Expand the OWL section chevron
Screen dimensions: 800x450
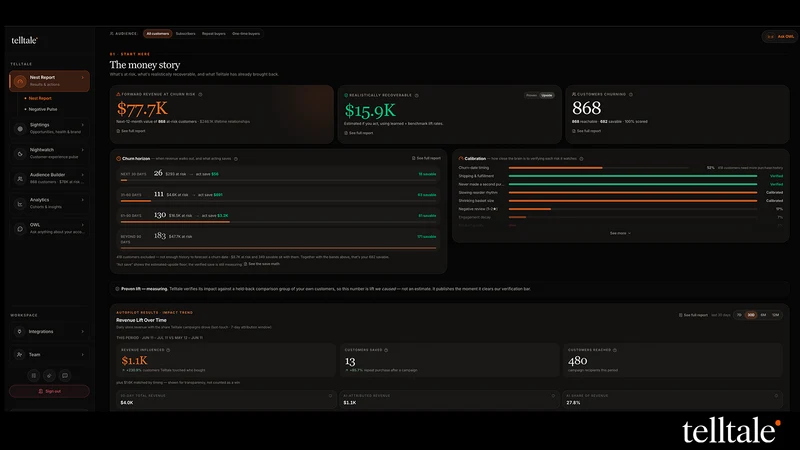tap(83, 225)
